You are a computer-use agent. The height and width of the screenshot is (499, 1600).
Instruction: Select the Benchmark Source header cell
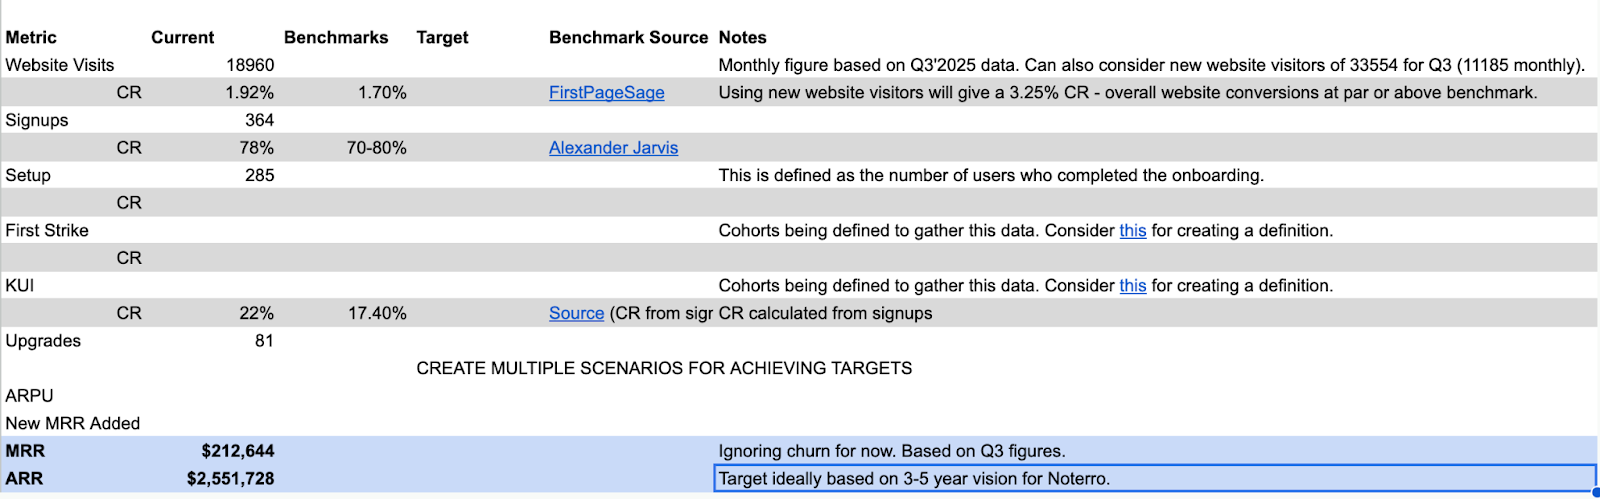click(x=628, y=38)
